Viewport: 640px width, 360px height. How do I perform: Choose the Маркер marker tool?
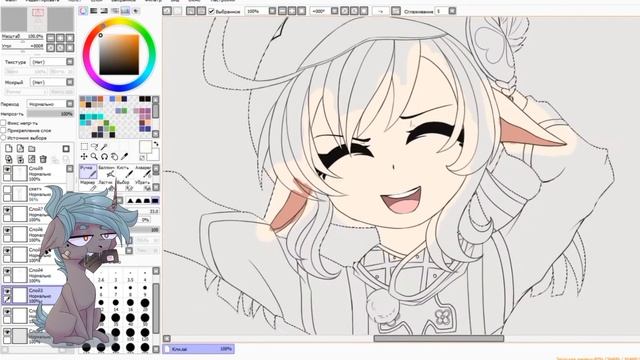(x=88, y=186)
